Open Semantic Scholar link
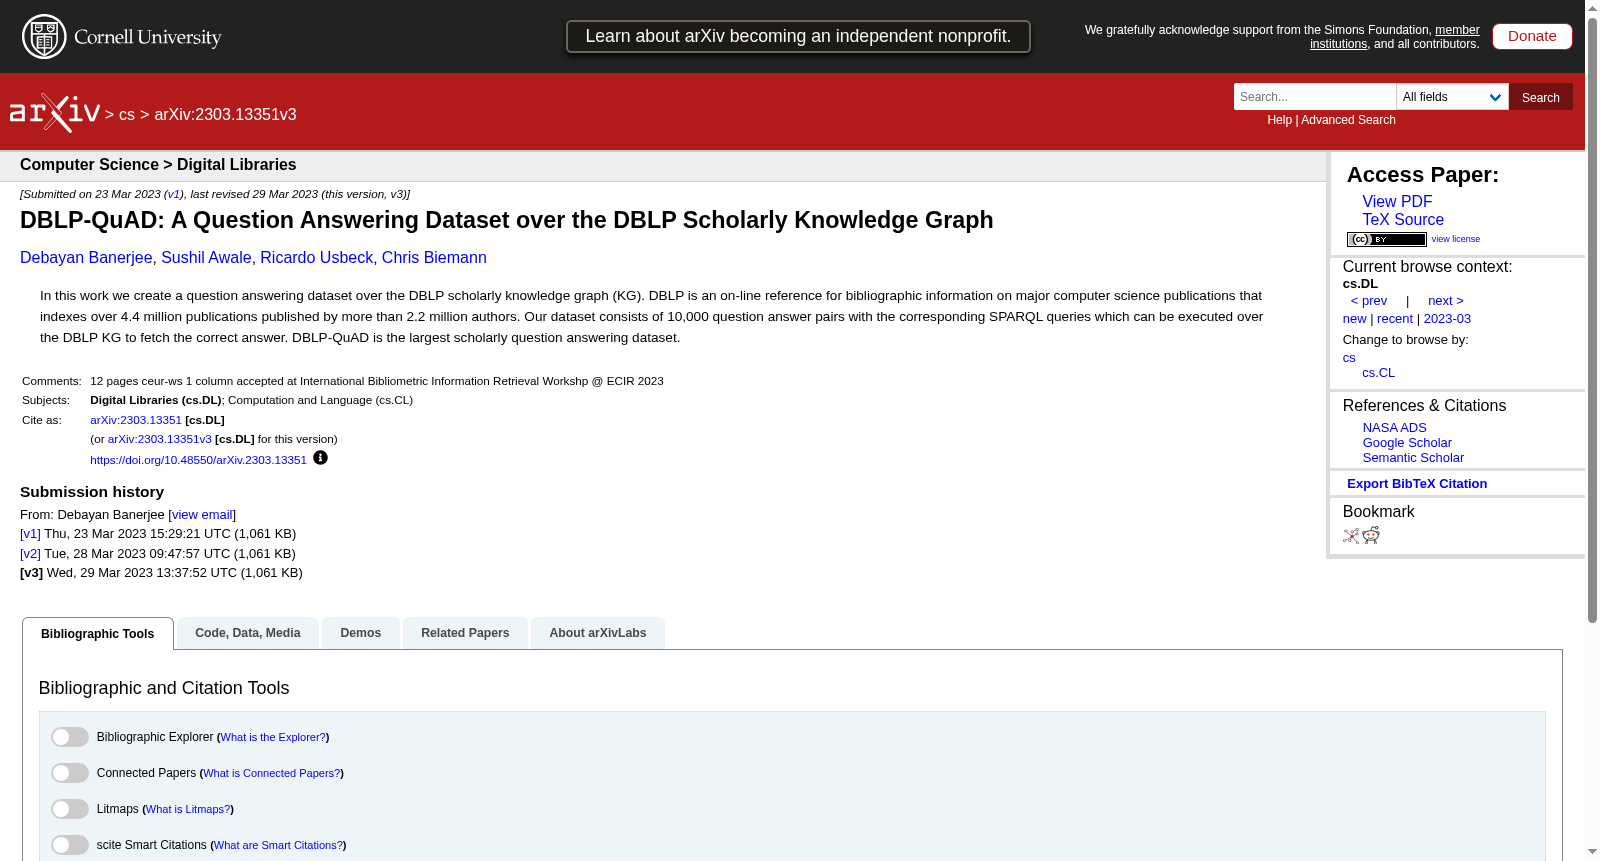 pyautogui.click(x=1413, y=458)
